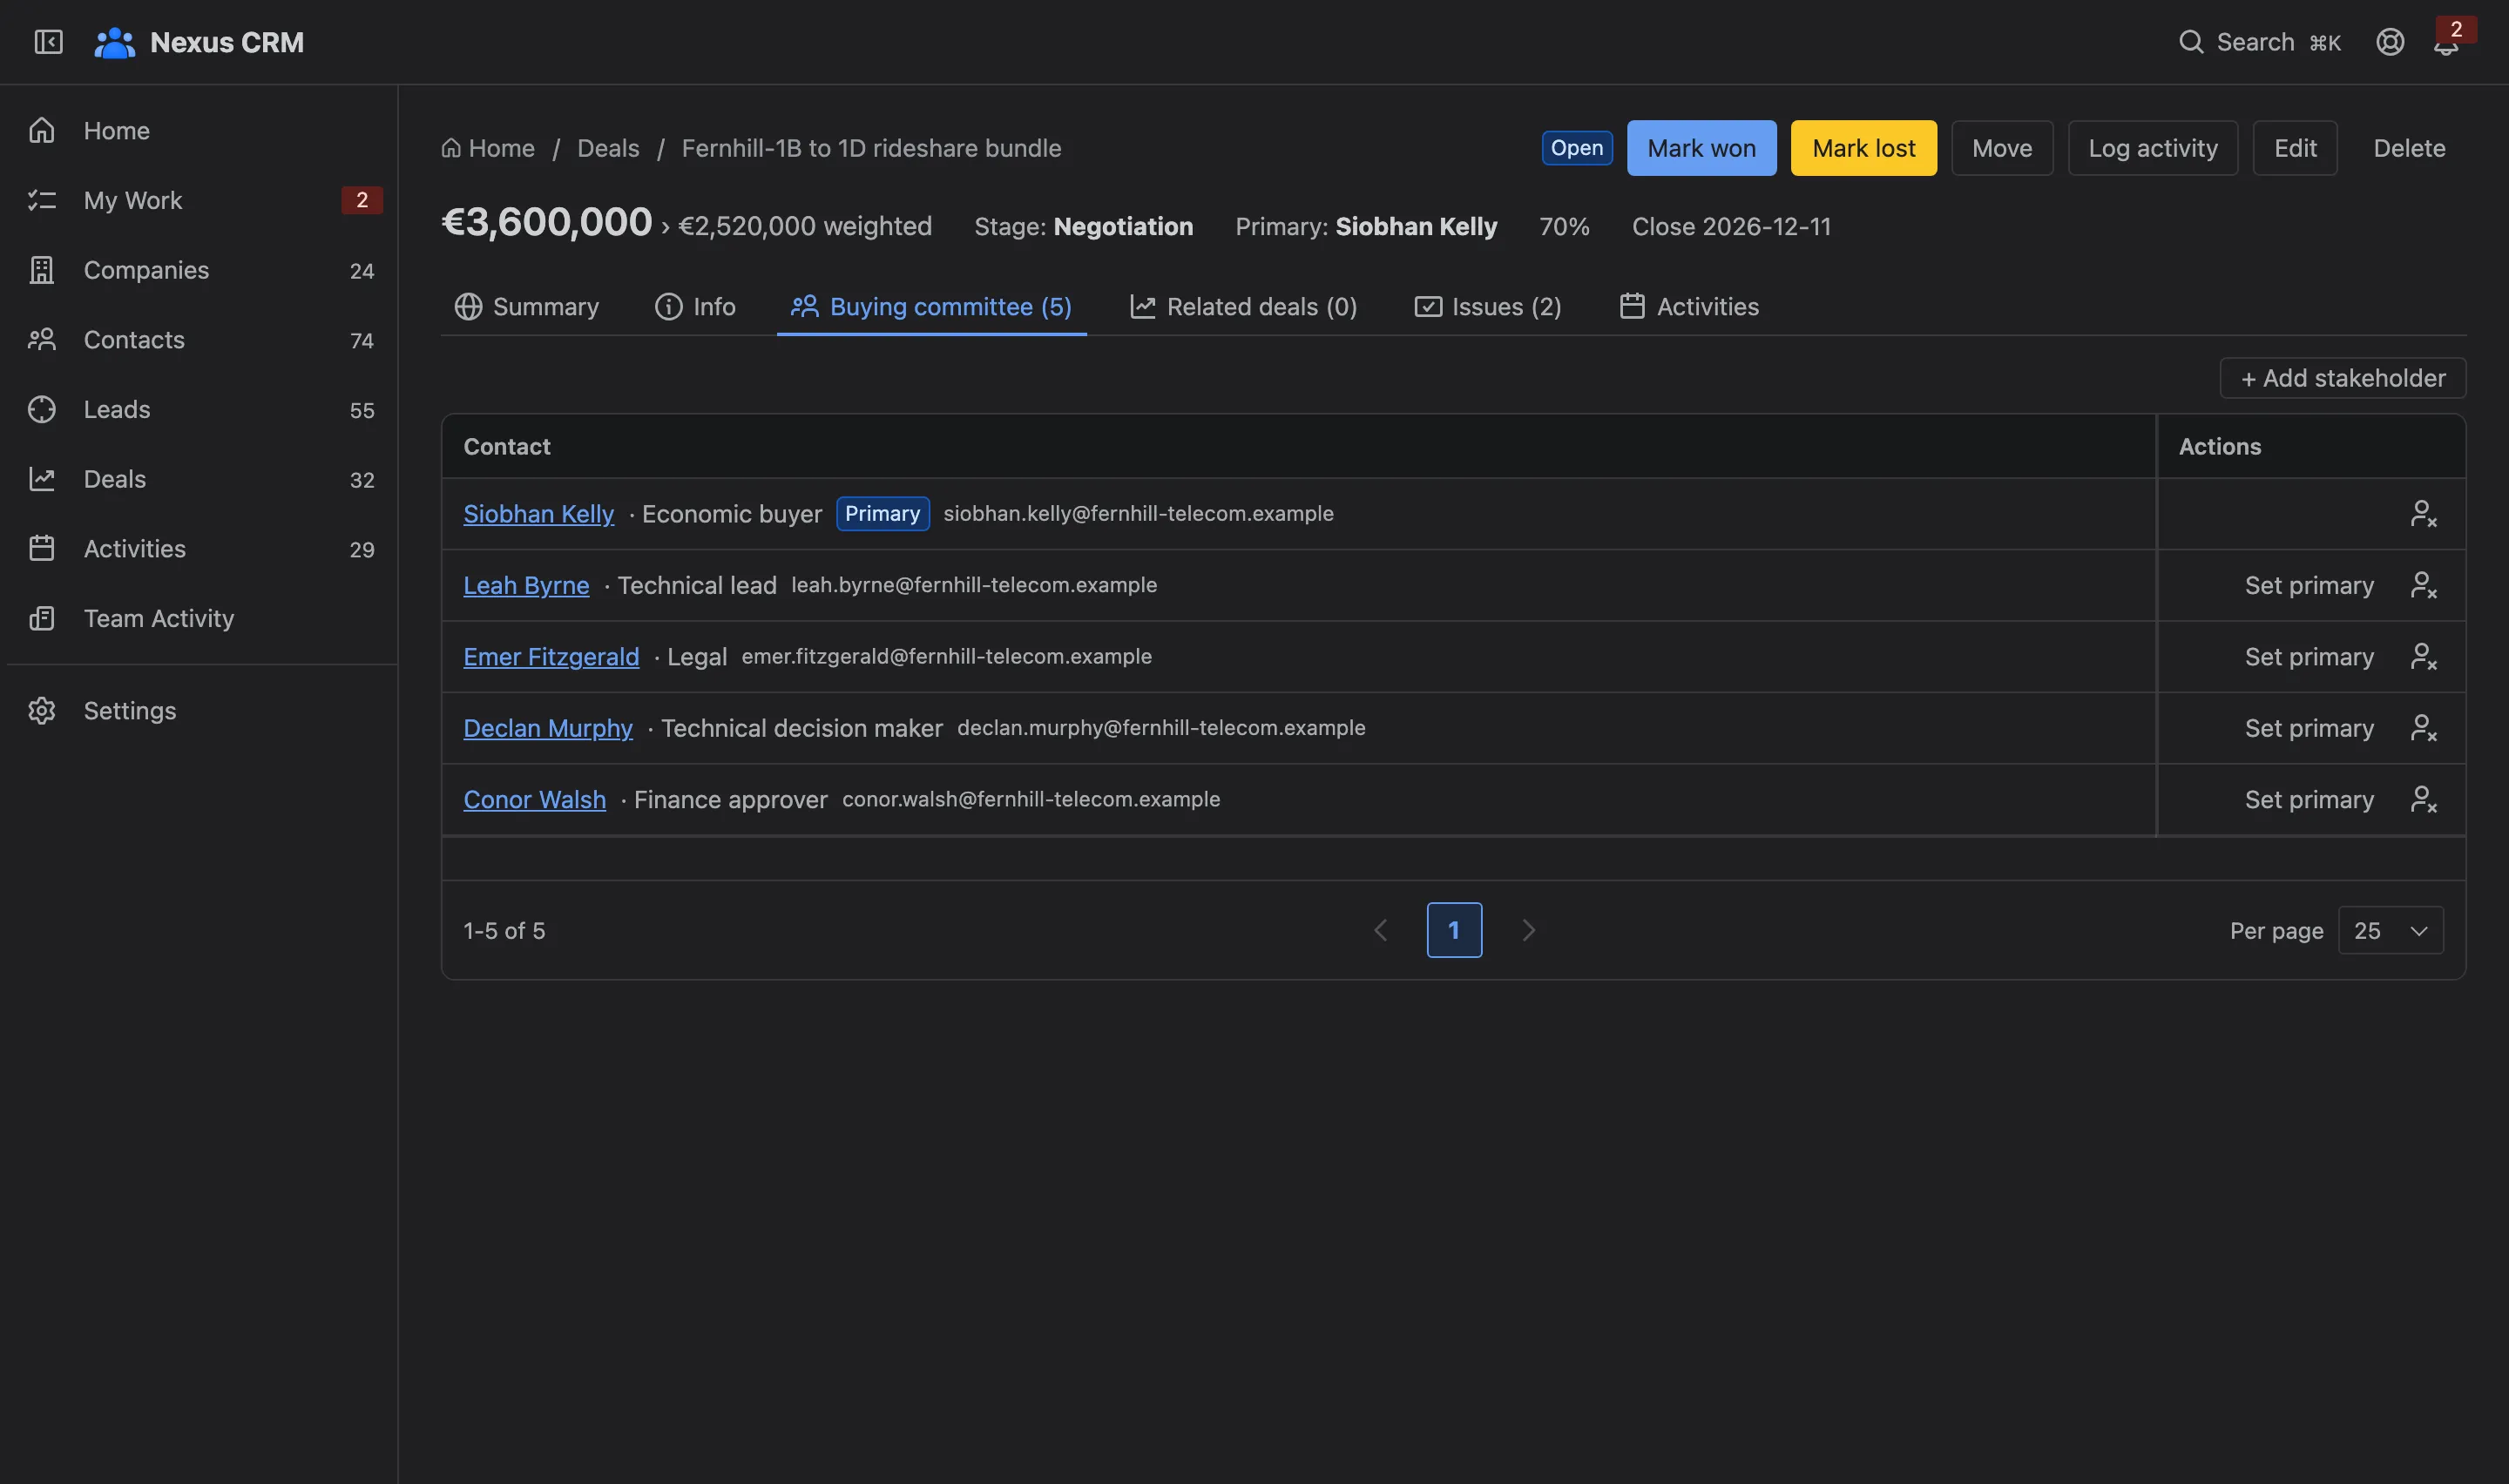The image size is (2509, 1484).
Task: Collapse the sidebar with the panel icon
Action: (48, 42)
